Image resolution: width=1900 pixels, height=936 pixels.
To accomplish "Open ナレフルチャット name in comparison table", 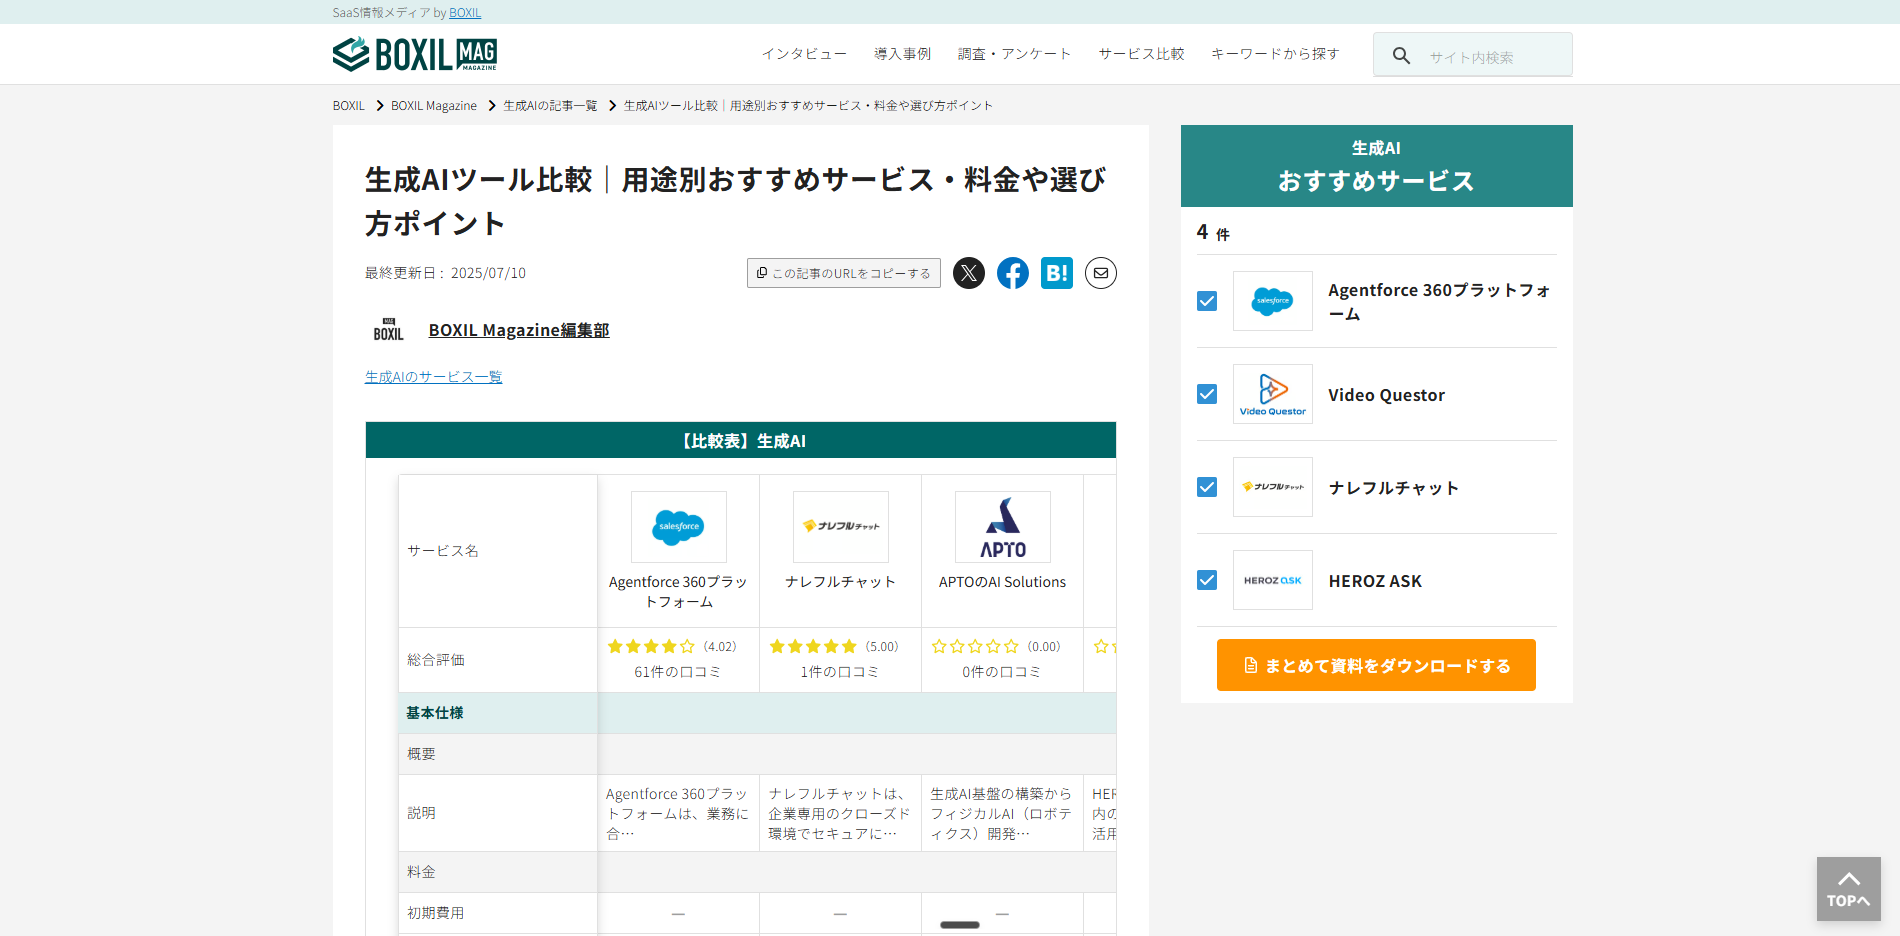I will (841, 582).
